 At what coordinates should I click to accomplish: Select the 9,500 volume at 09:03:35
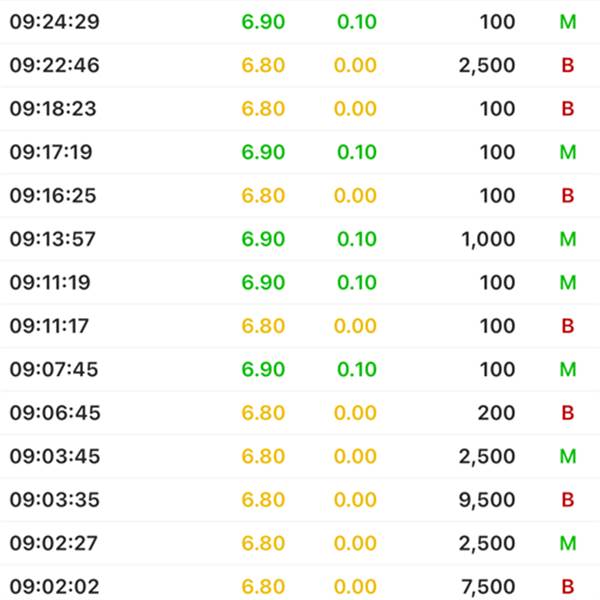point(487,500)
